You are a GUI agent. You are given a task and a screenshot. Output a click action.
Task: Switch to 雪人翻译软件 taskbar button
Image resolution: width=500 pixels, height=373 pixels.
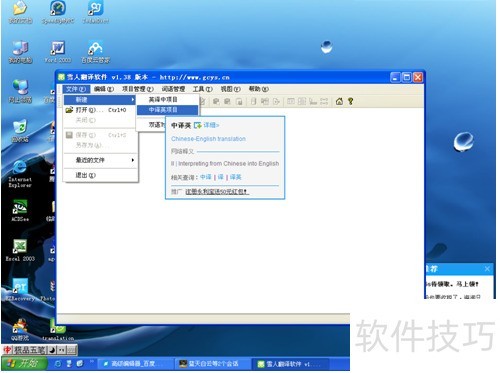[x=291, y=364]
